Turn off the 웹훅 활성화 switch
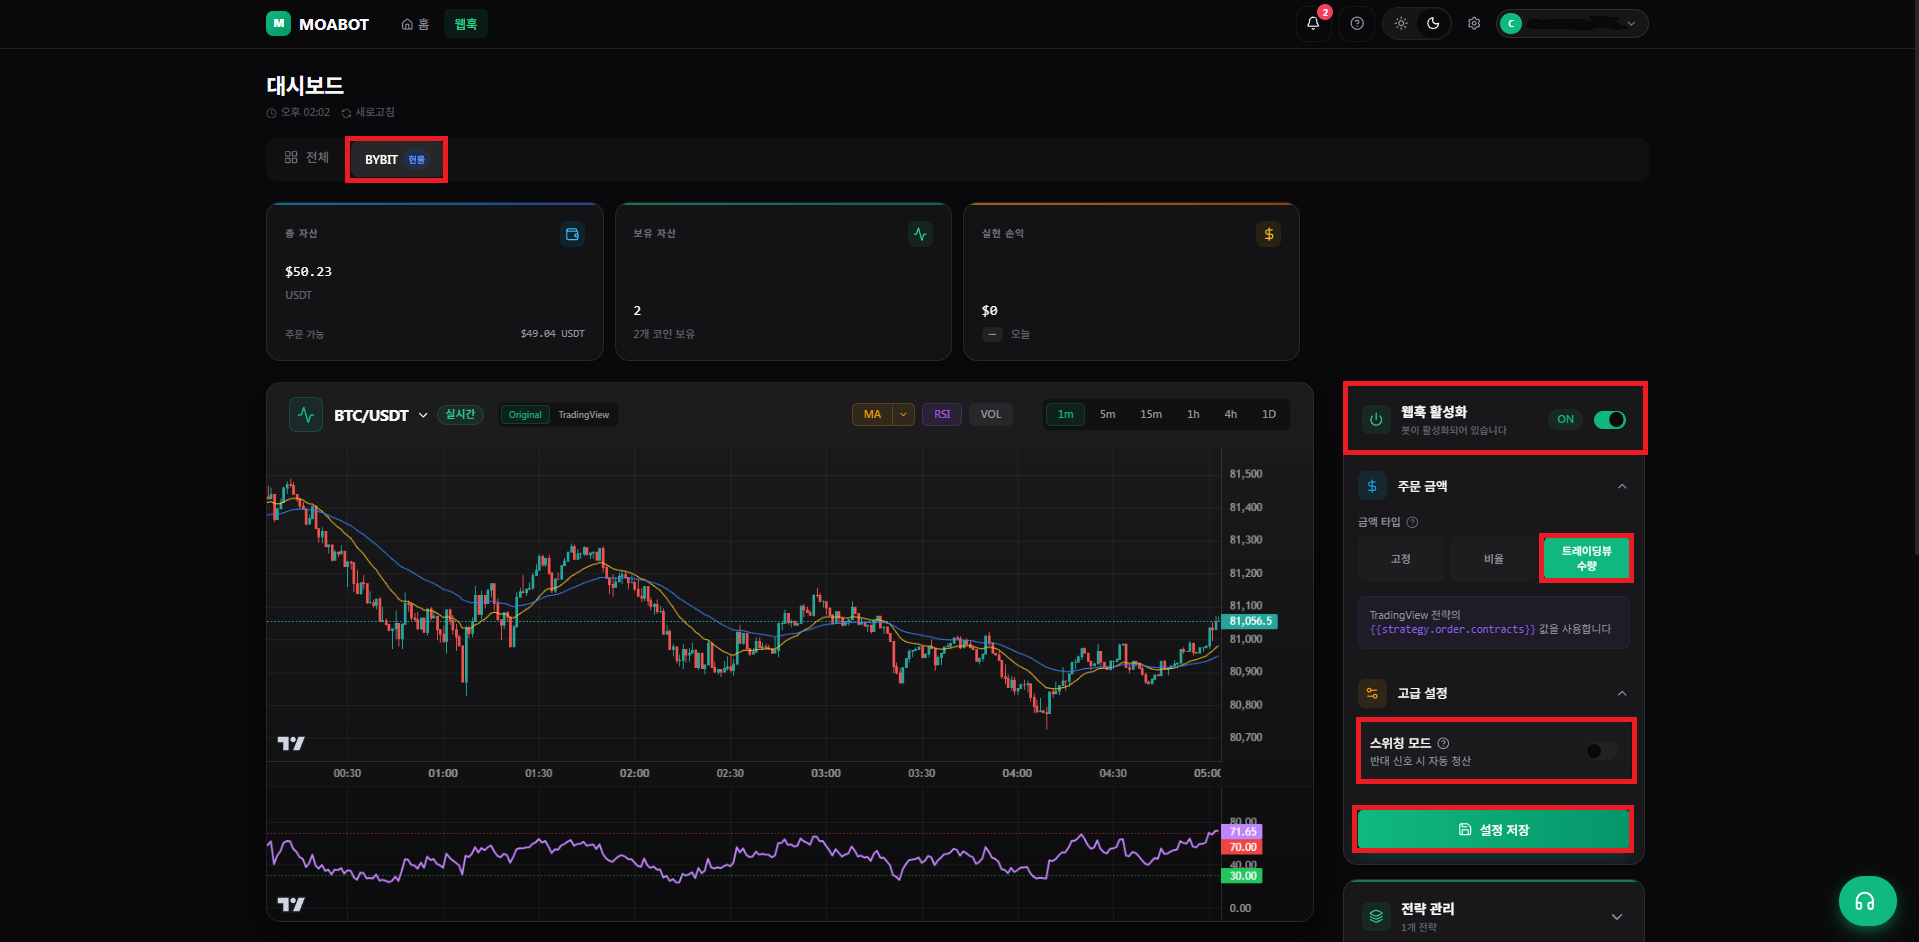Image resolution: width=1919 pixels, height=942 pixels. pyautogui.click(x=1609, y=420)
